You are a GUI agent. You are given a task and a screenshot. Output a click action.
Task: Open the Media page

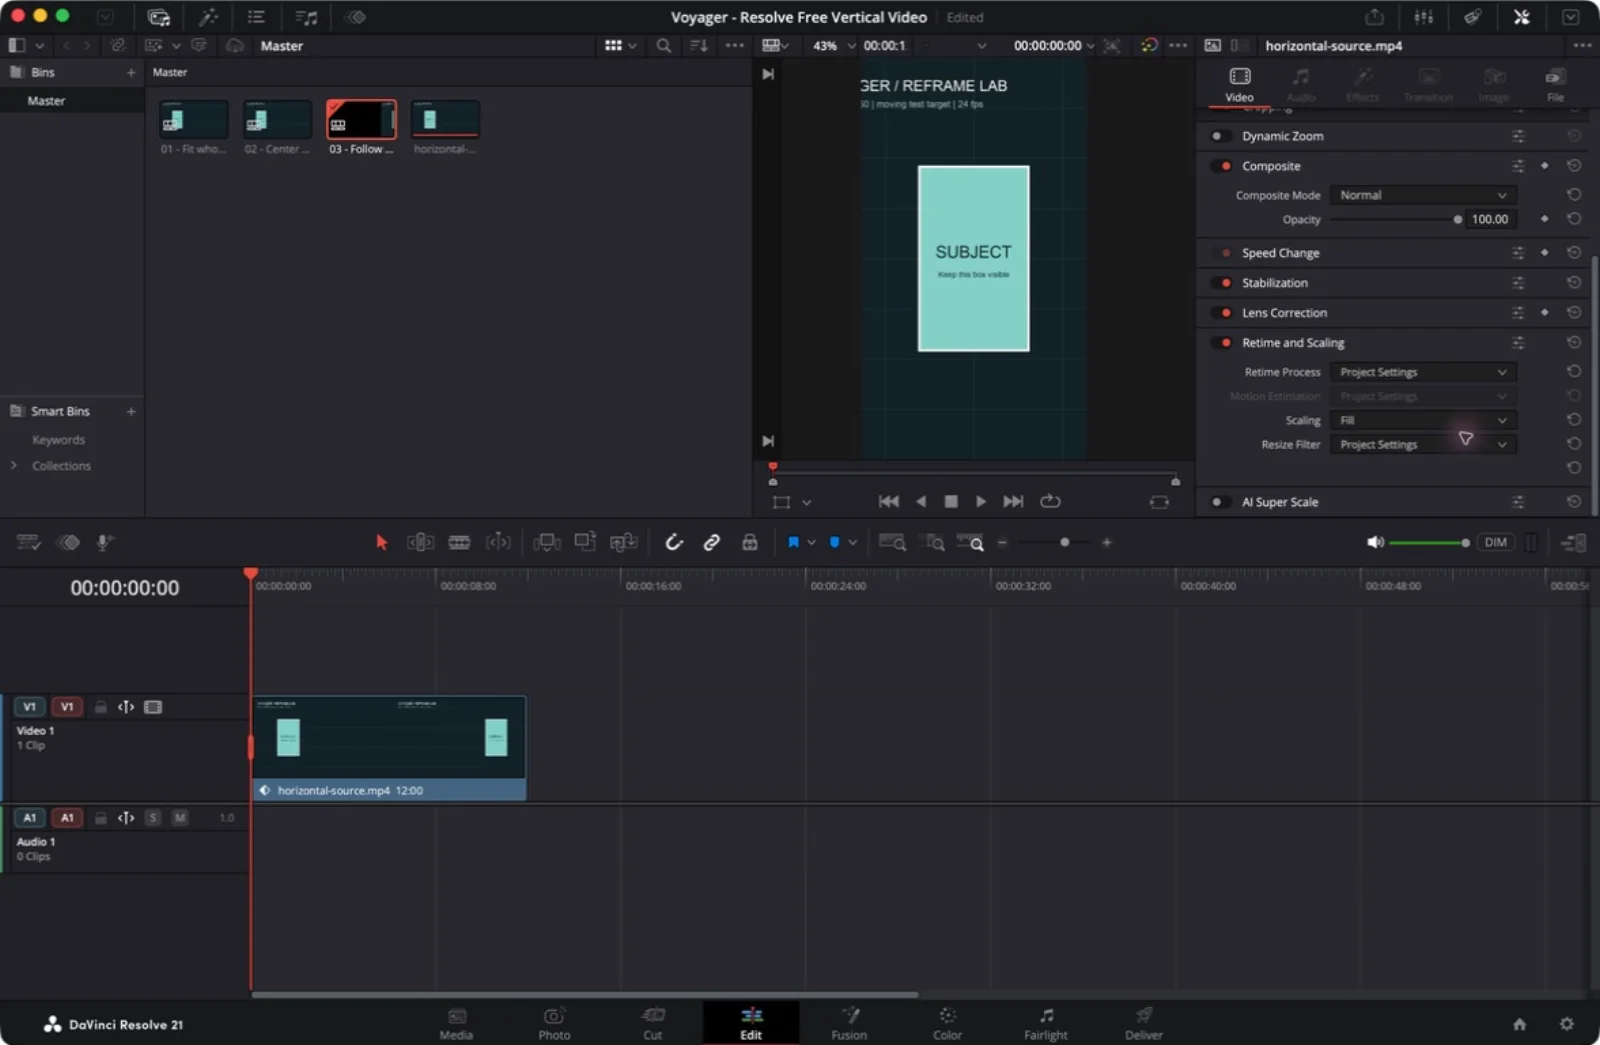pos(456,1023)
